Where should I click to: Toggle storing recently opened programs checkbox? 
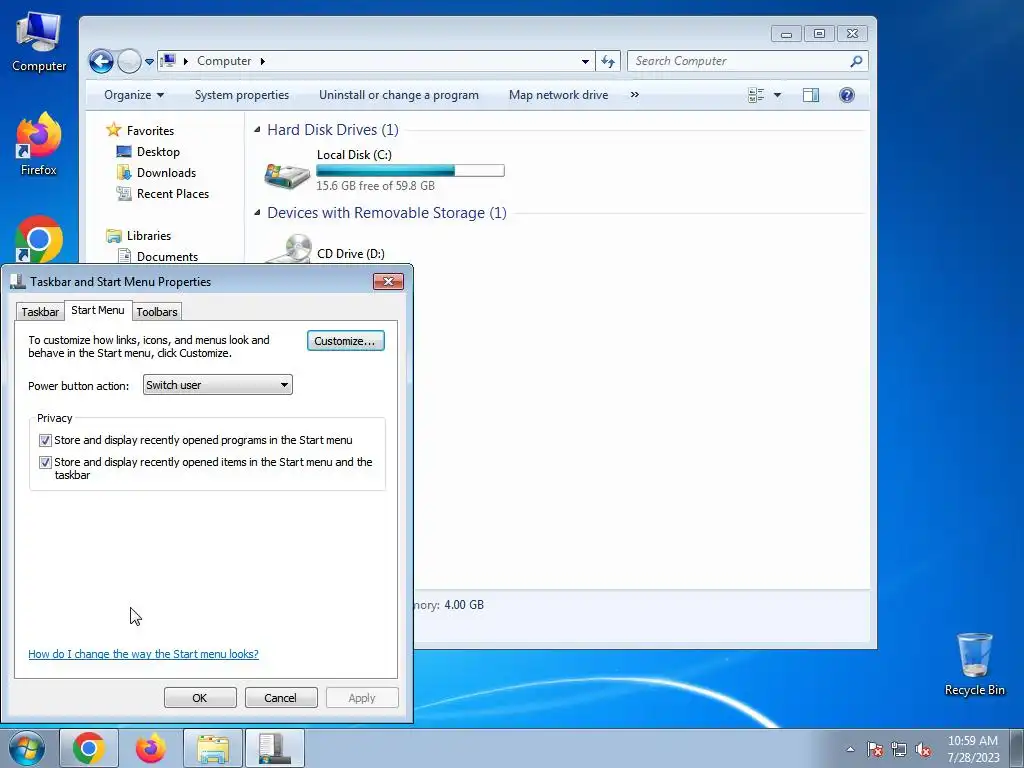(x=45, y=440)
